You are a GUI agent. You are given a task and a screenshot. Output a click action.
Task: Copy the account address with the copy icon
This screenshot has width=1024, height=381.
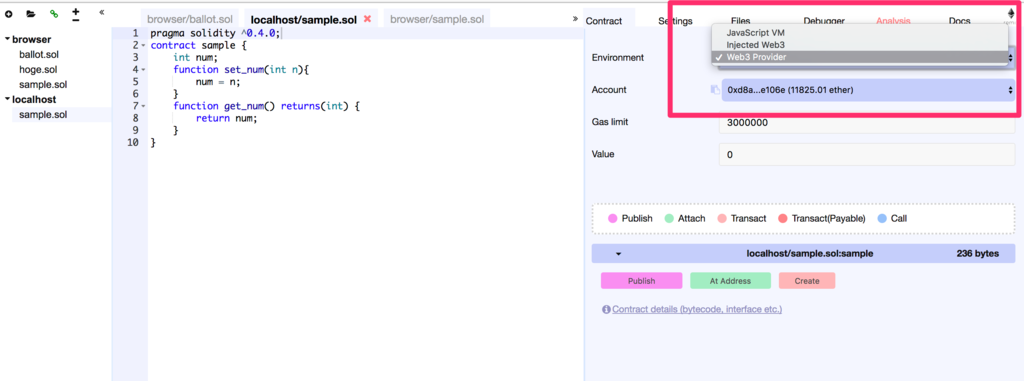714,90
